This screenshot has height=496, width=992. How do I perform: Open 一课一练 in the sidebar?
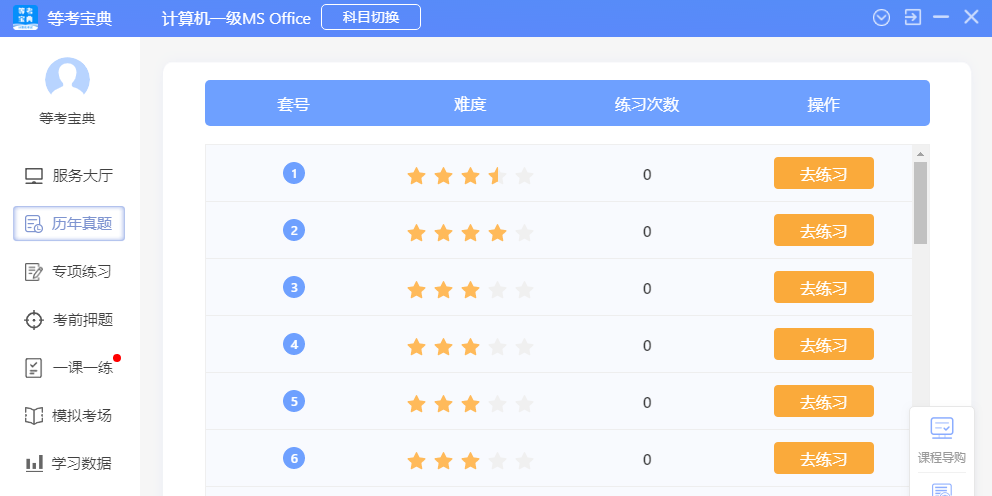[x=68, y=368]
